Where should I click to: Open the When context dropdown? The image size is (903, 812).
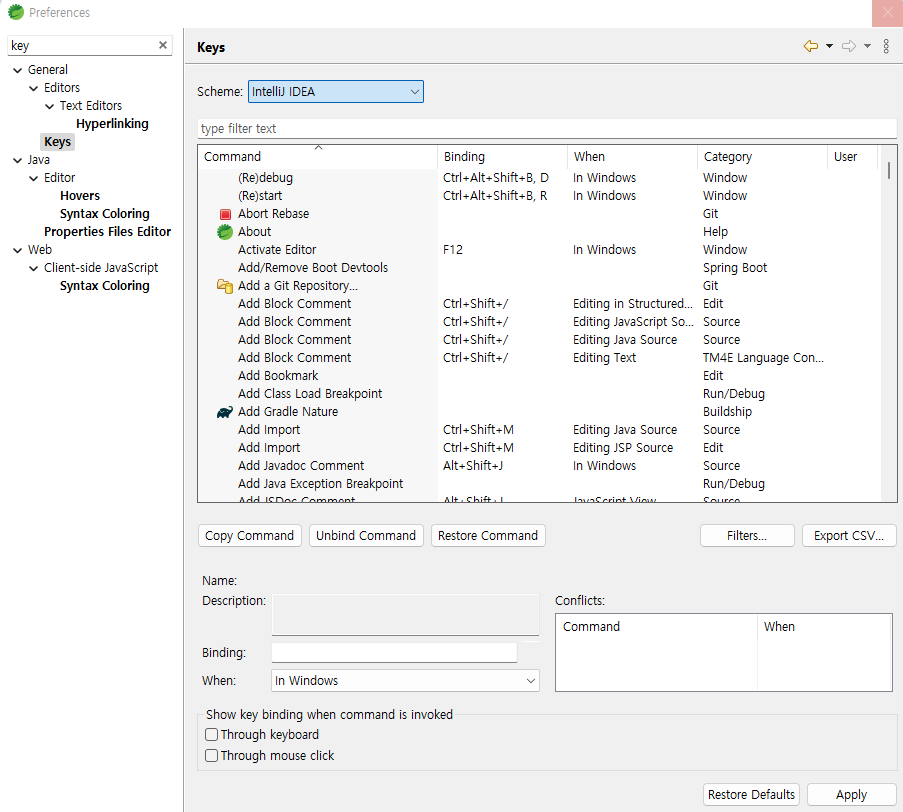(405, 681)
